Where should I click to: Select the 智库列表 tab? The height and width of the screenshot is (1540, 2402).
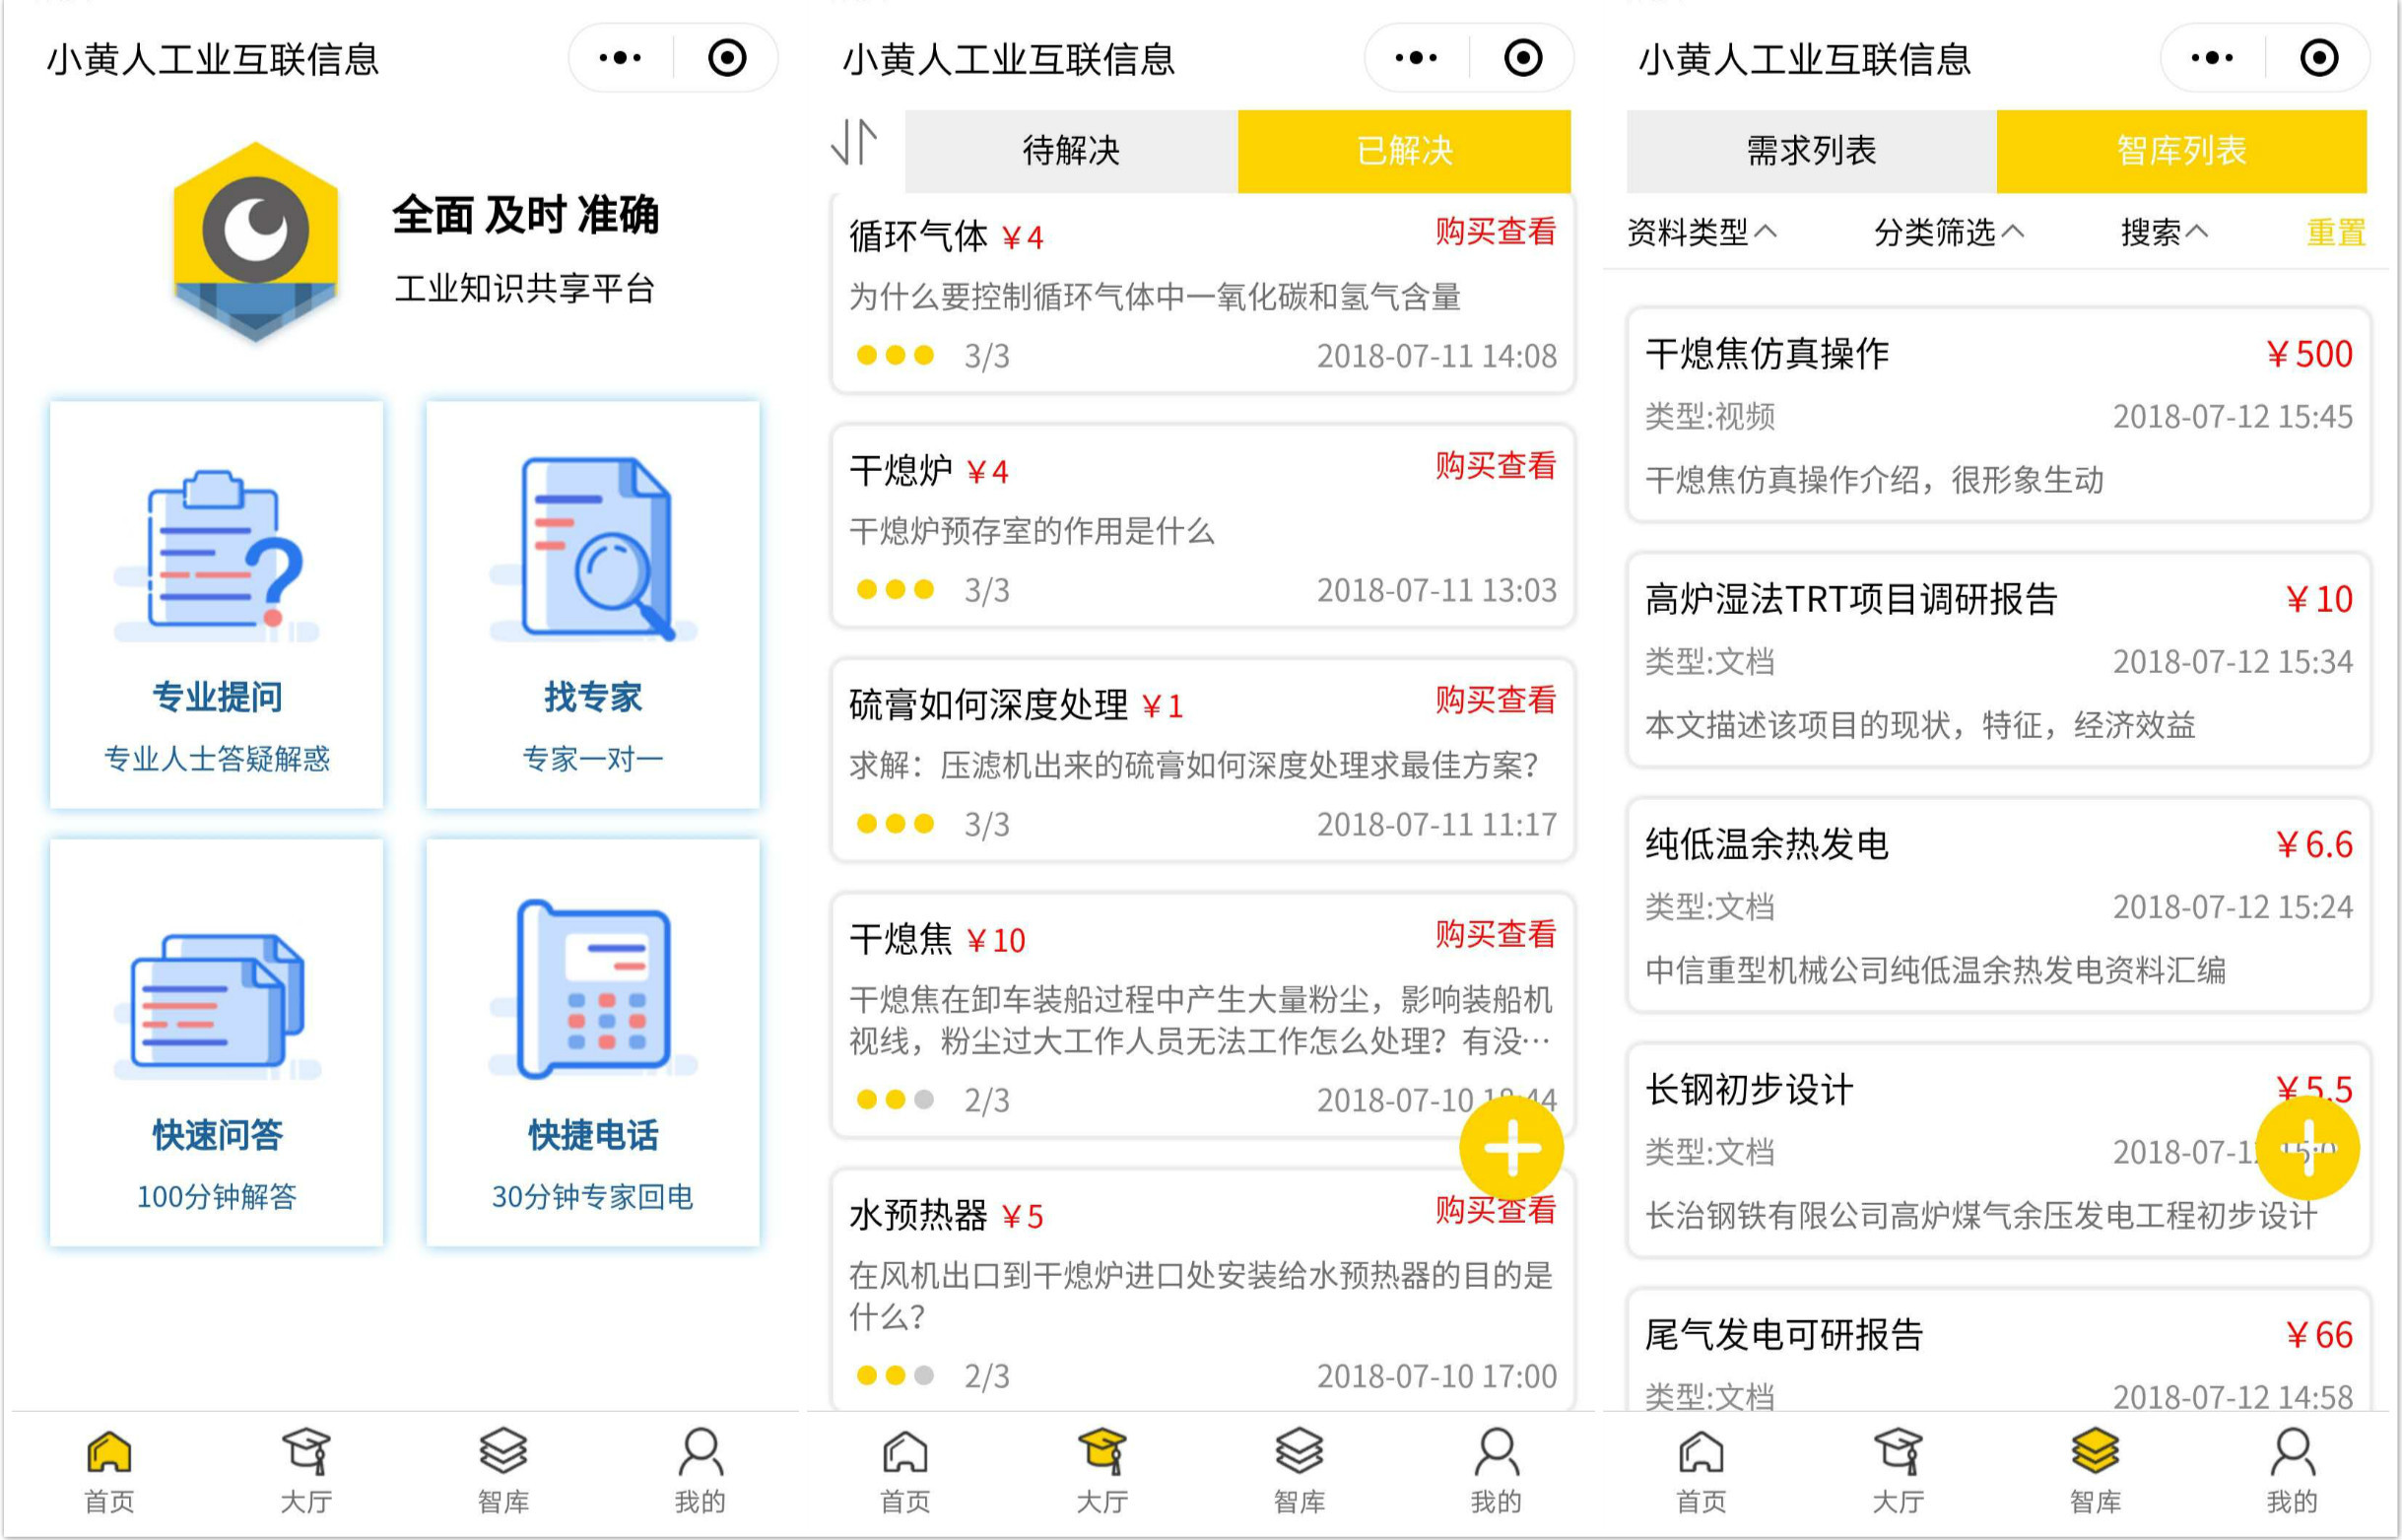[2181, 151]
